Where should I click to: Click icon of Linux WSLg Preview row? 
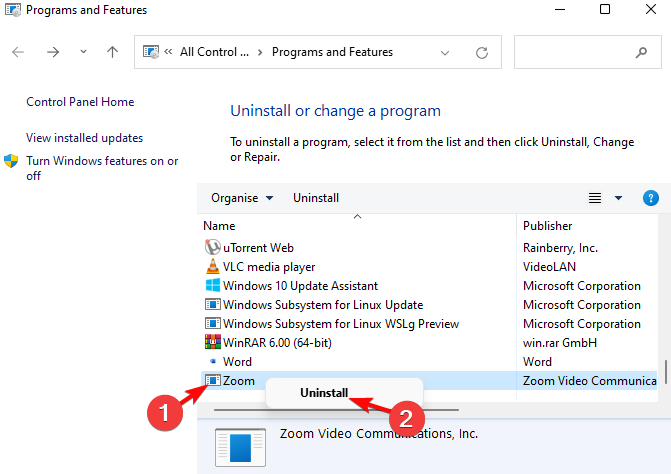(x=213, y=323)
